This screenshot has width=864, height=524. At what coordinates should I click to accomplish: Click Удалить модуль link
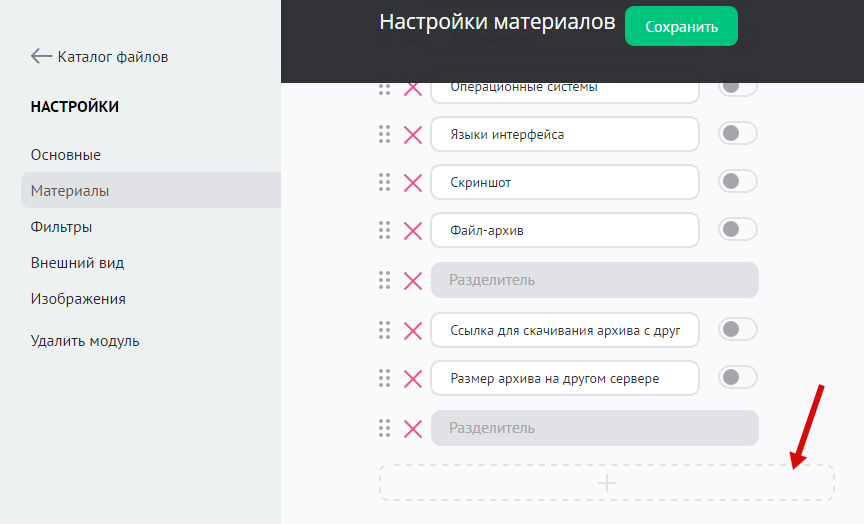point(85,341)
